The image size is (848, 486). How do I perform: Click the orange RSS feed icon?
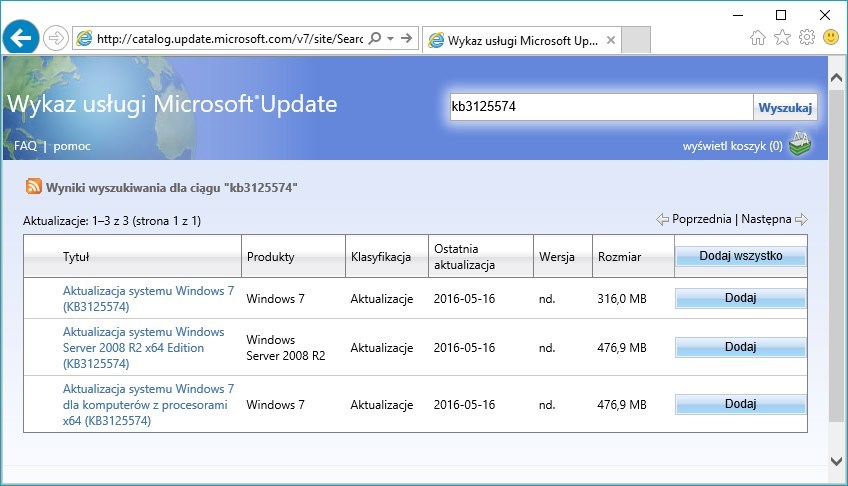(x=34, y=187)
